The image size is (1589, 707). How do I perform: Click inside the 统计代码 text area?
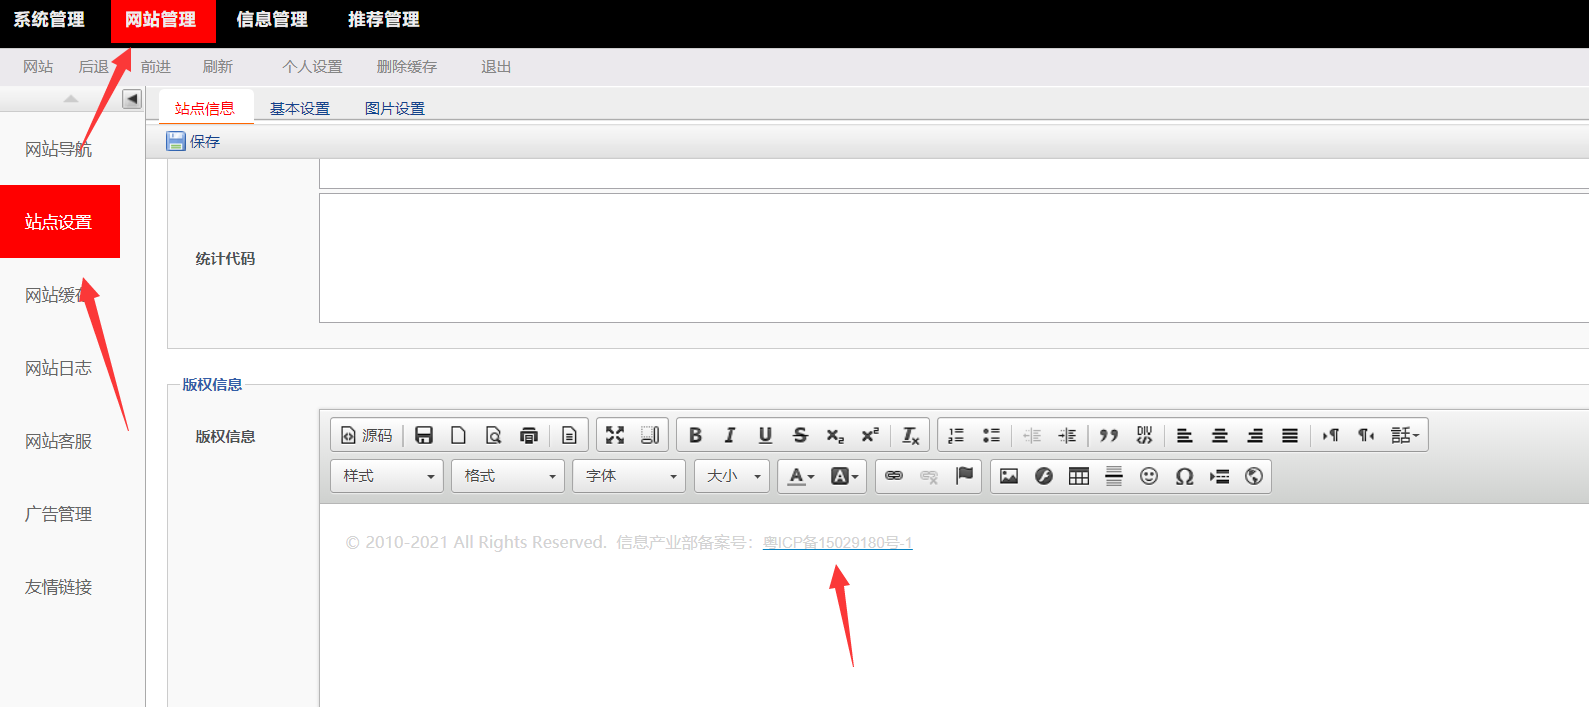pyautogui.click(x=950, y=258)
